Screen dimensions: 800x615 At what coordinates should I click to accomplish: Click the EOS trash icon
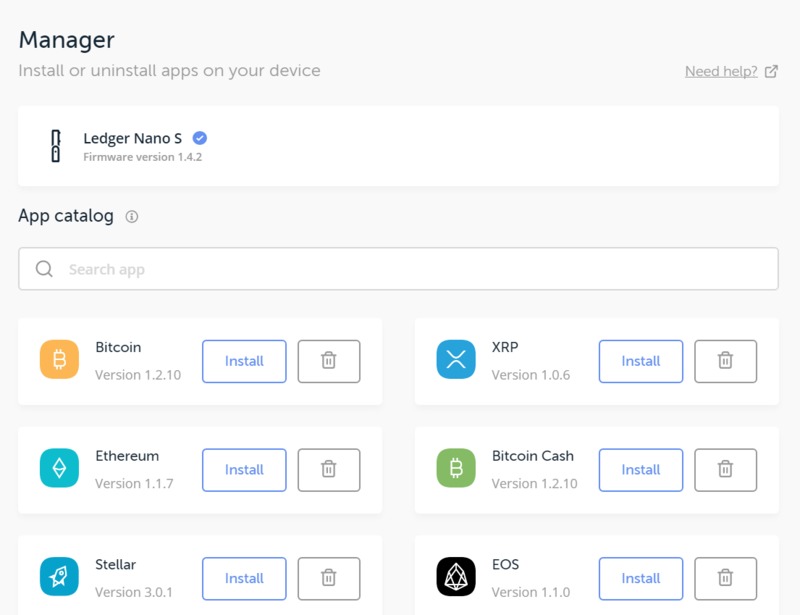[x=725, y=578]
